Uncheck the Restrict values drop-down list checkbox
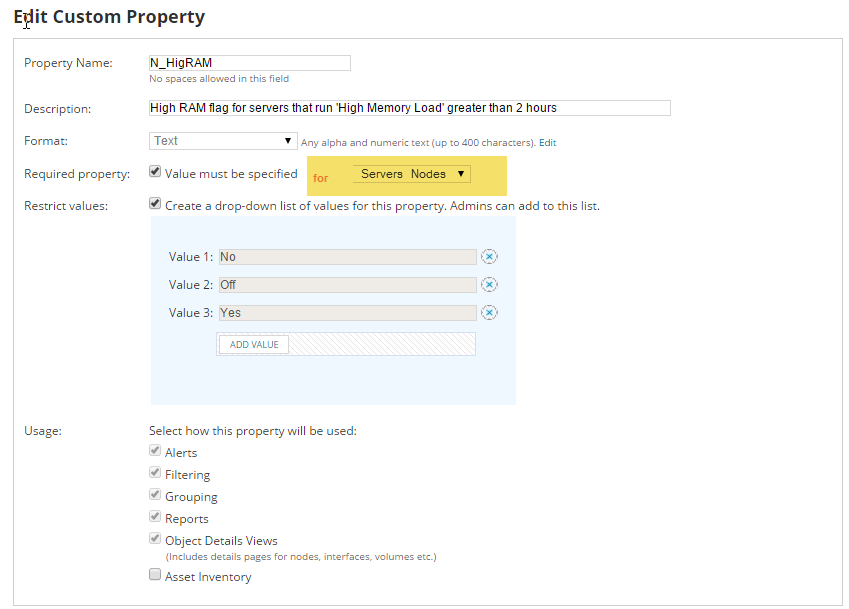The image size is (849, 609). [x=155, y=204]
